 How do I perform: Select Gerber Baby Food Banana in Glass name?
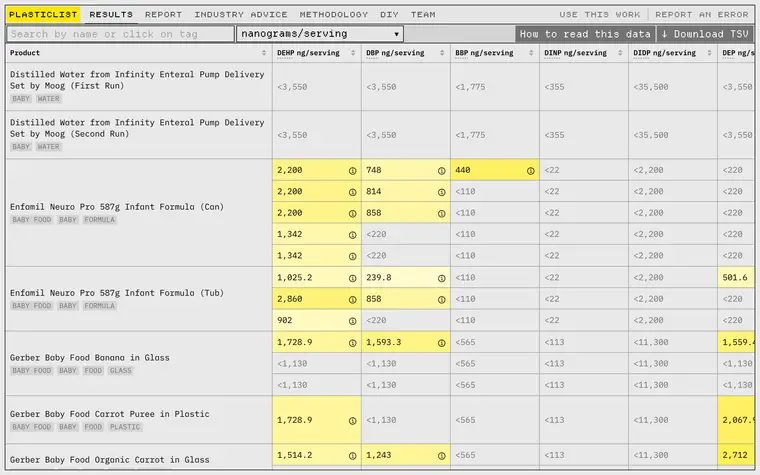(x=90, y=358)
